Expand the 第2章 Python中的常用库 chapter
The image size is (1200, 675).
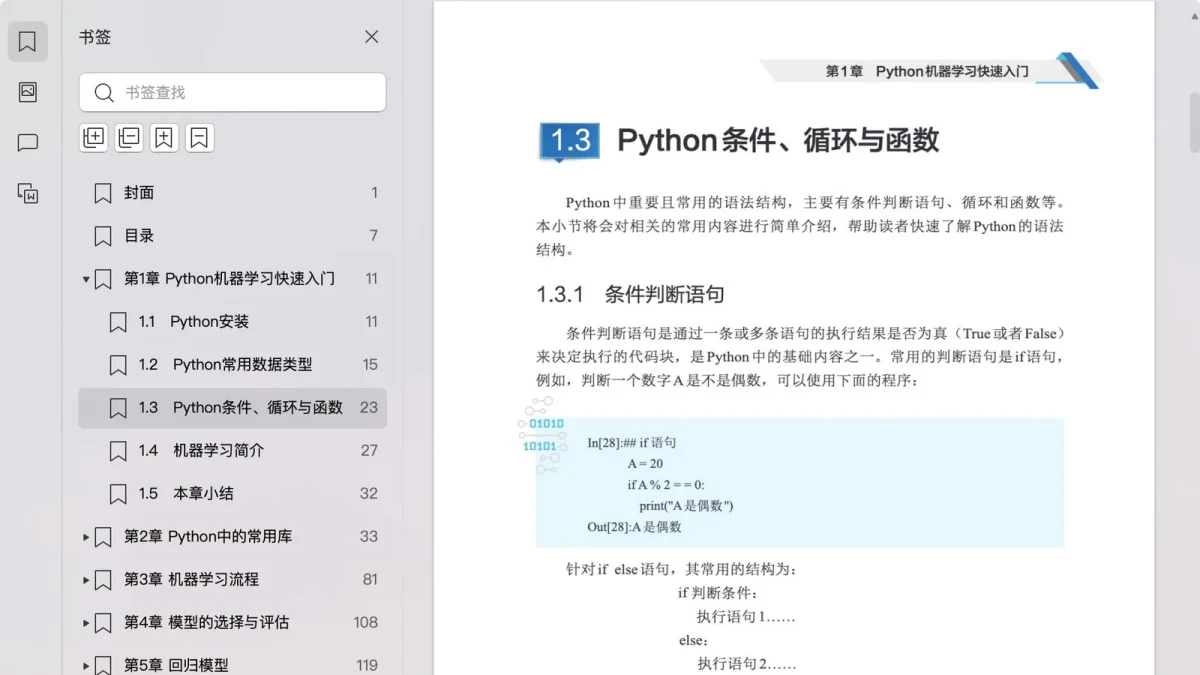[x=86, y=537]
